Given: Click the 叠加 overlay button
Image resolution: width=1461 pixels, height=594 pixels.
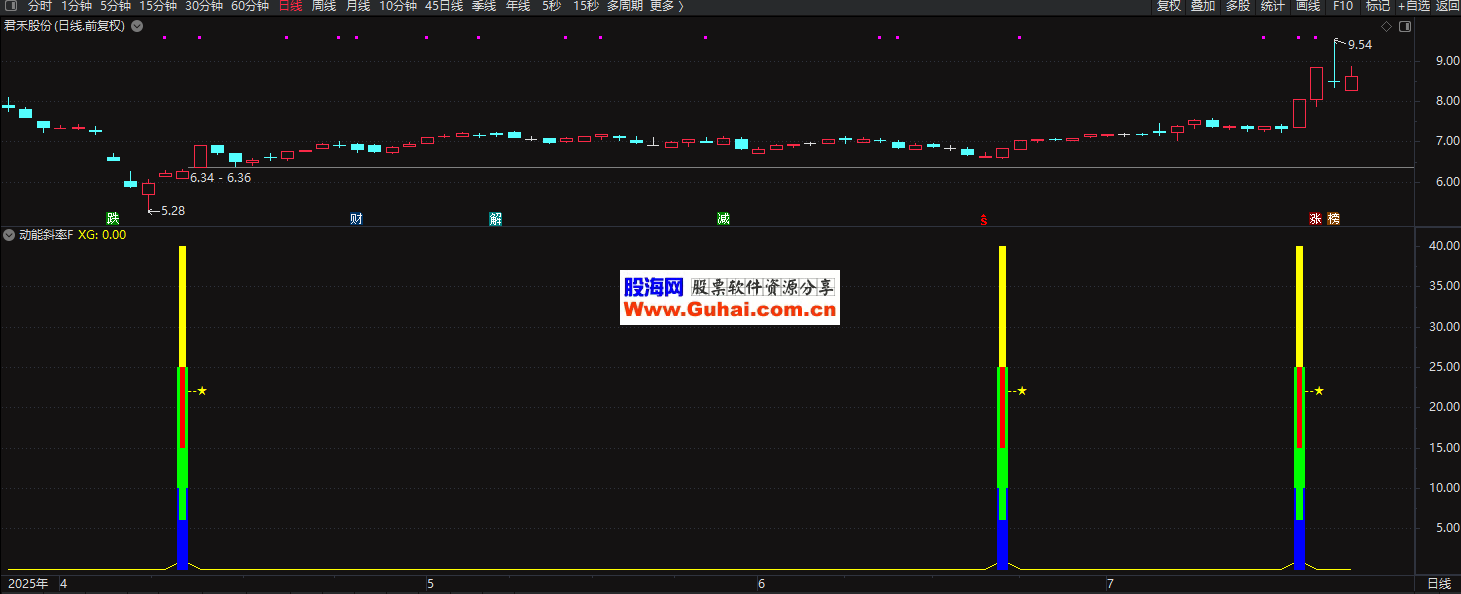Looking at the screenshot, I should click(x=1203, y=6).
